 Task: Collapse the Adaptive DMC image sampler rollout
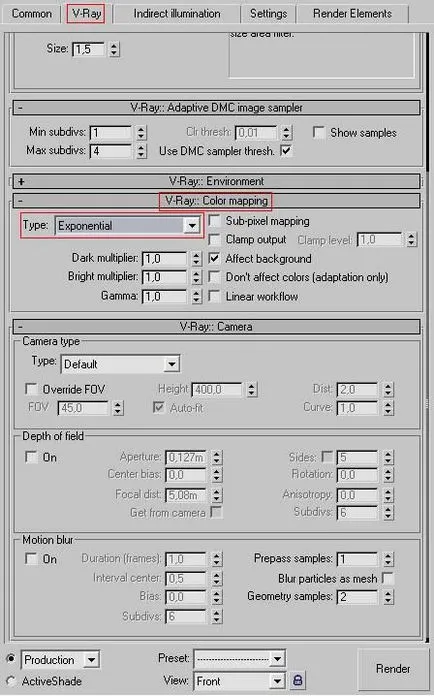(217, 108)
